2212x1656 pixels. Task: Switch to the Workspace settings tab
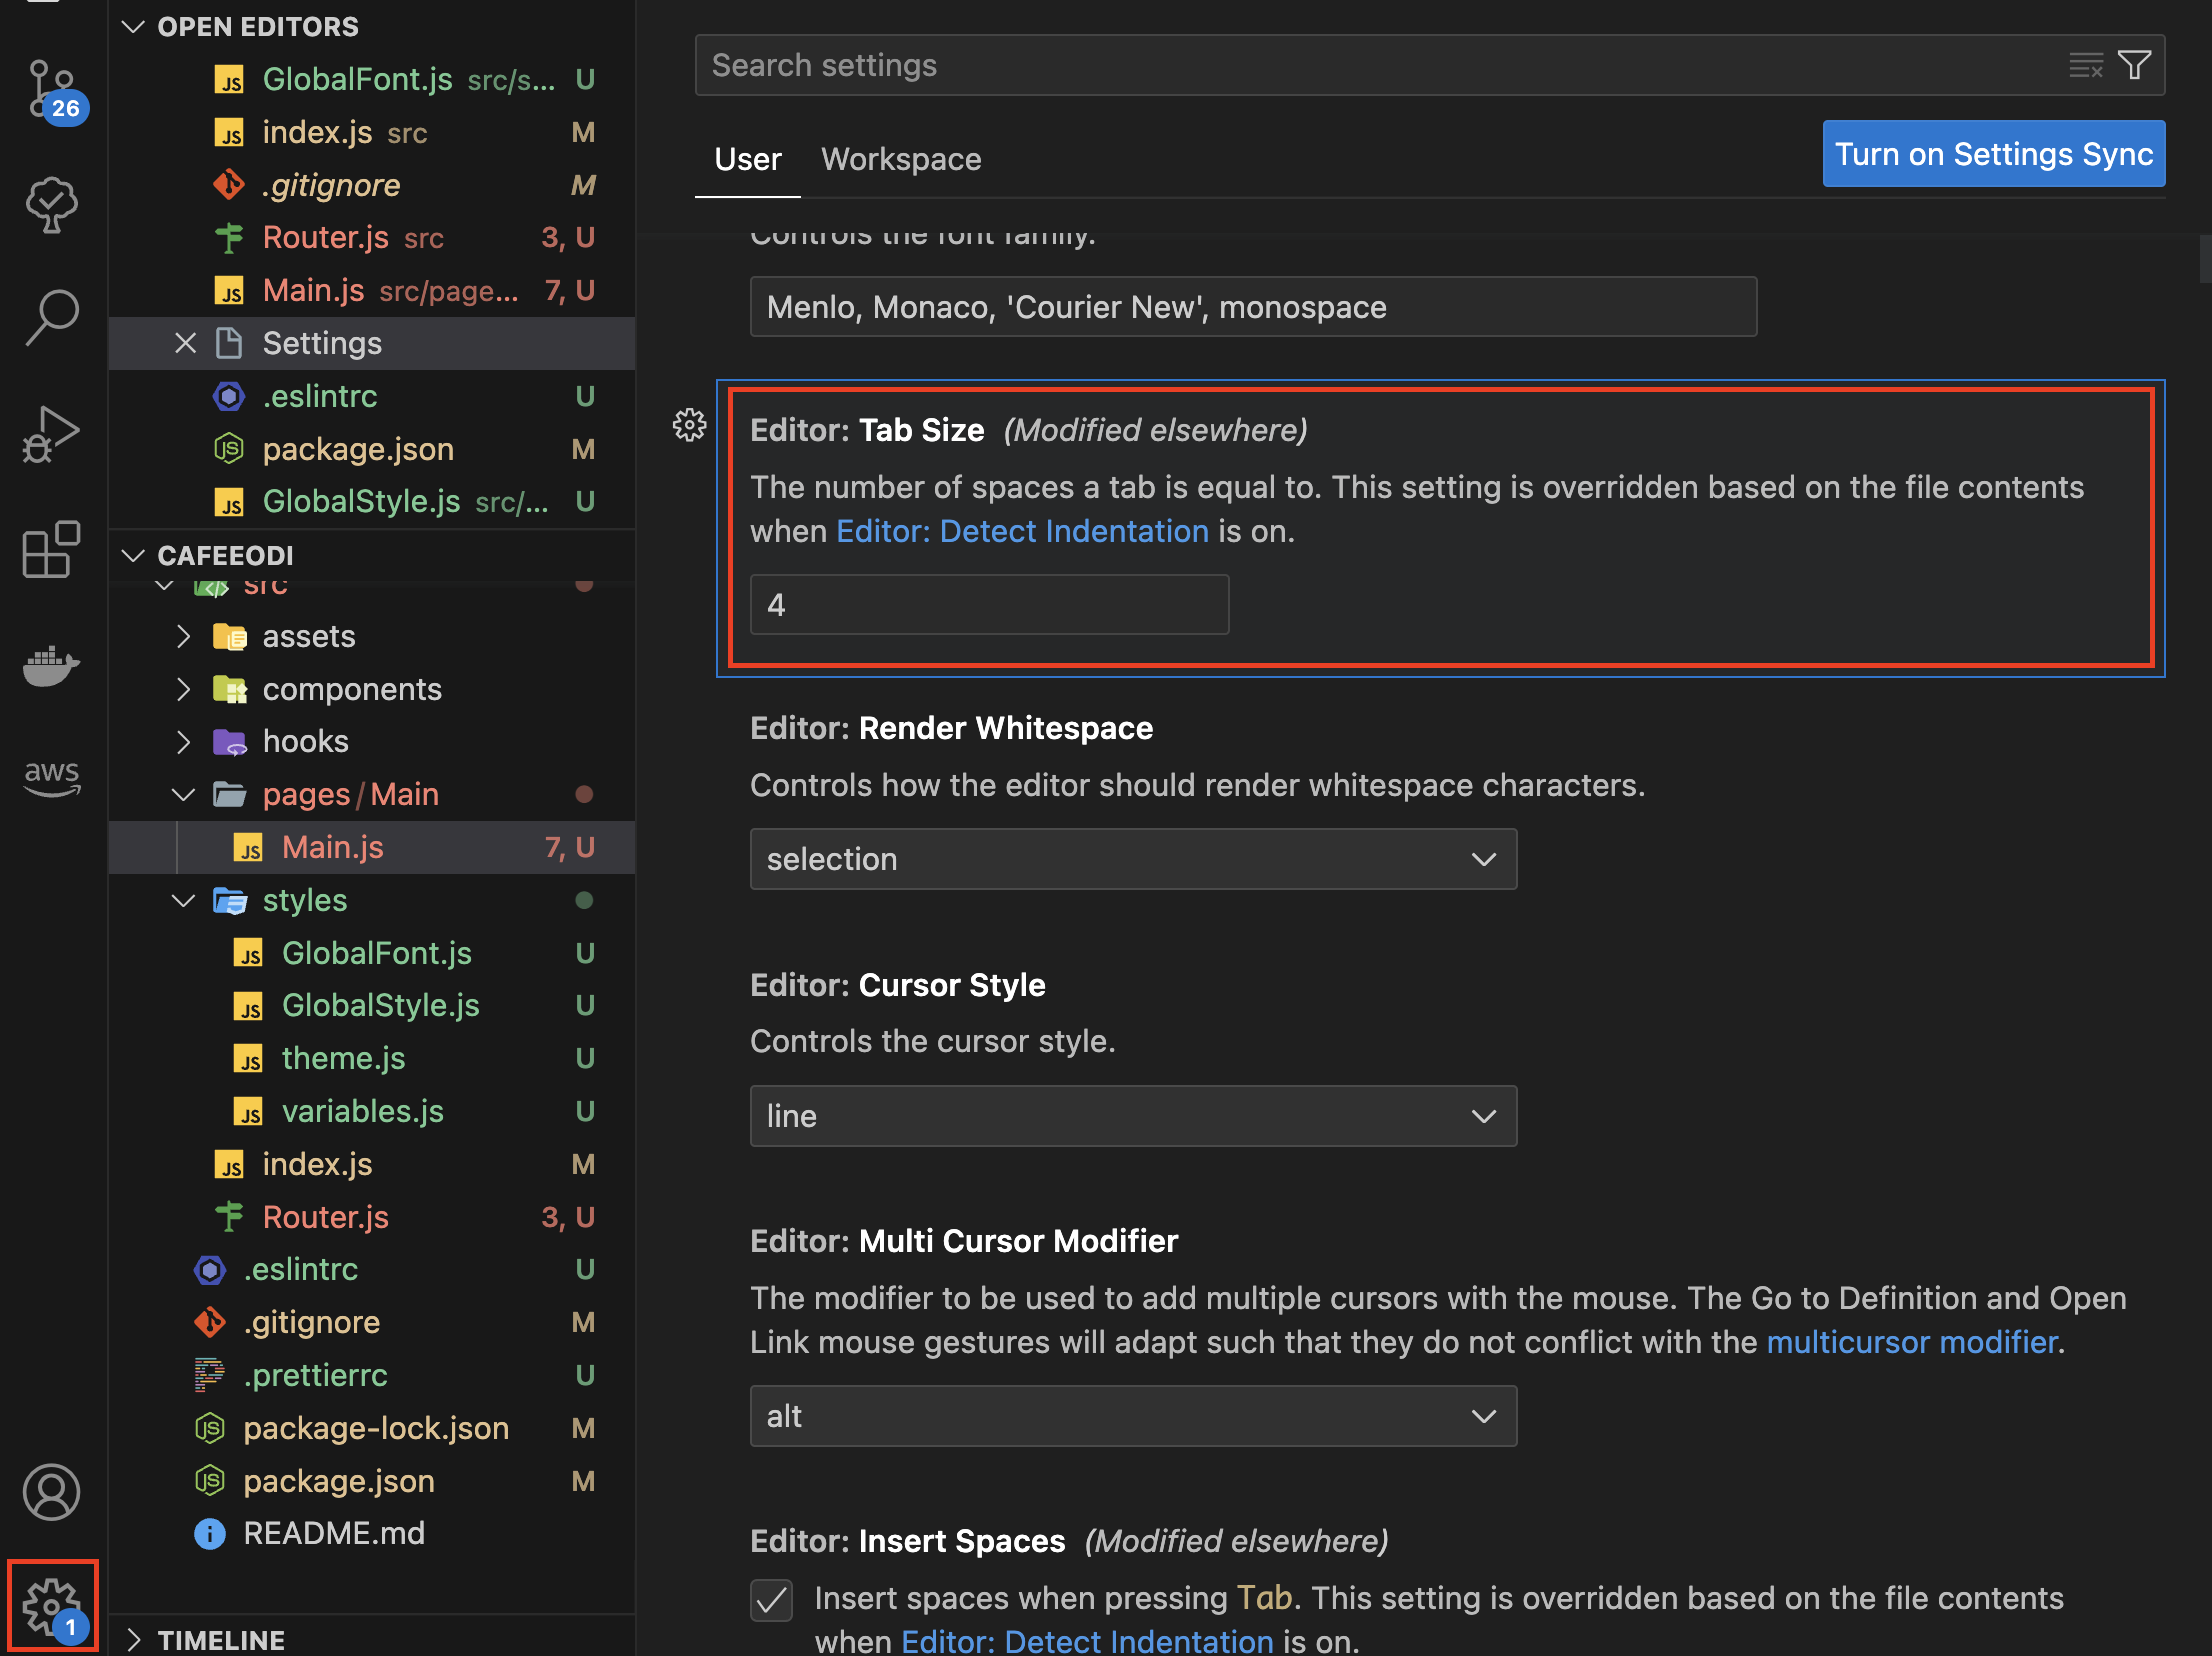[901, 159]
